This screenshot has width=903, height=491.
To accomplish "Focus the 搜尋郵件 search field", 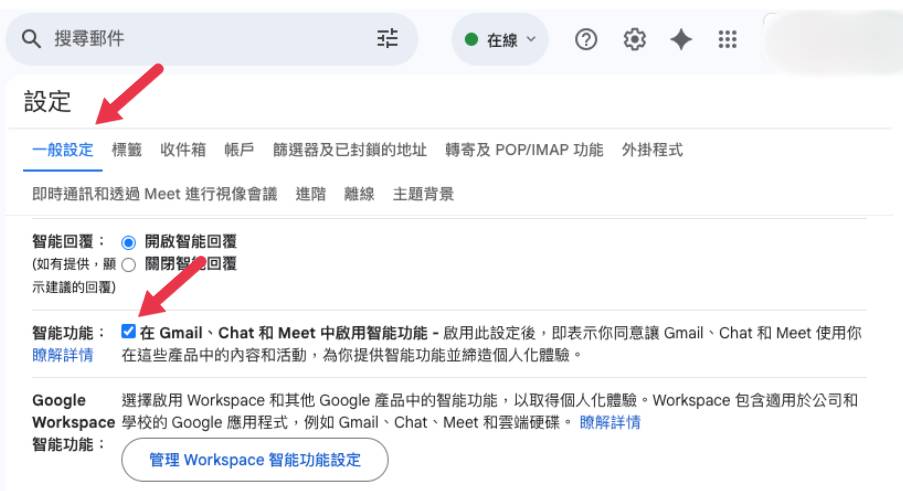I will (x=212, y=39).
